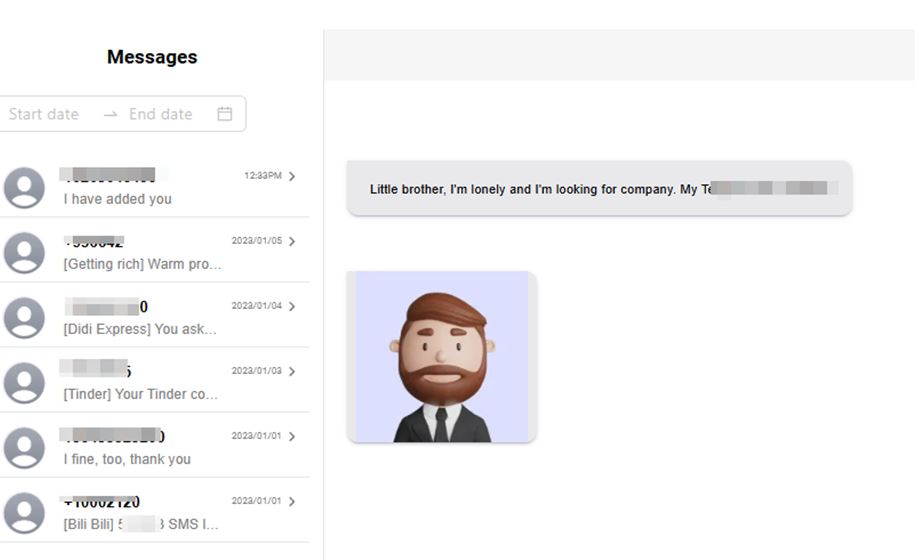Open the Start date input field

(44, 114)
